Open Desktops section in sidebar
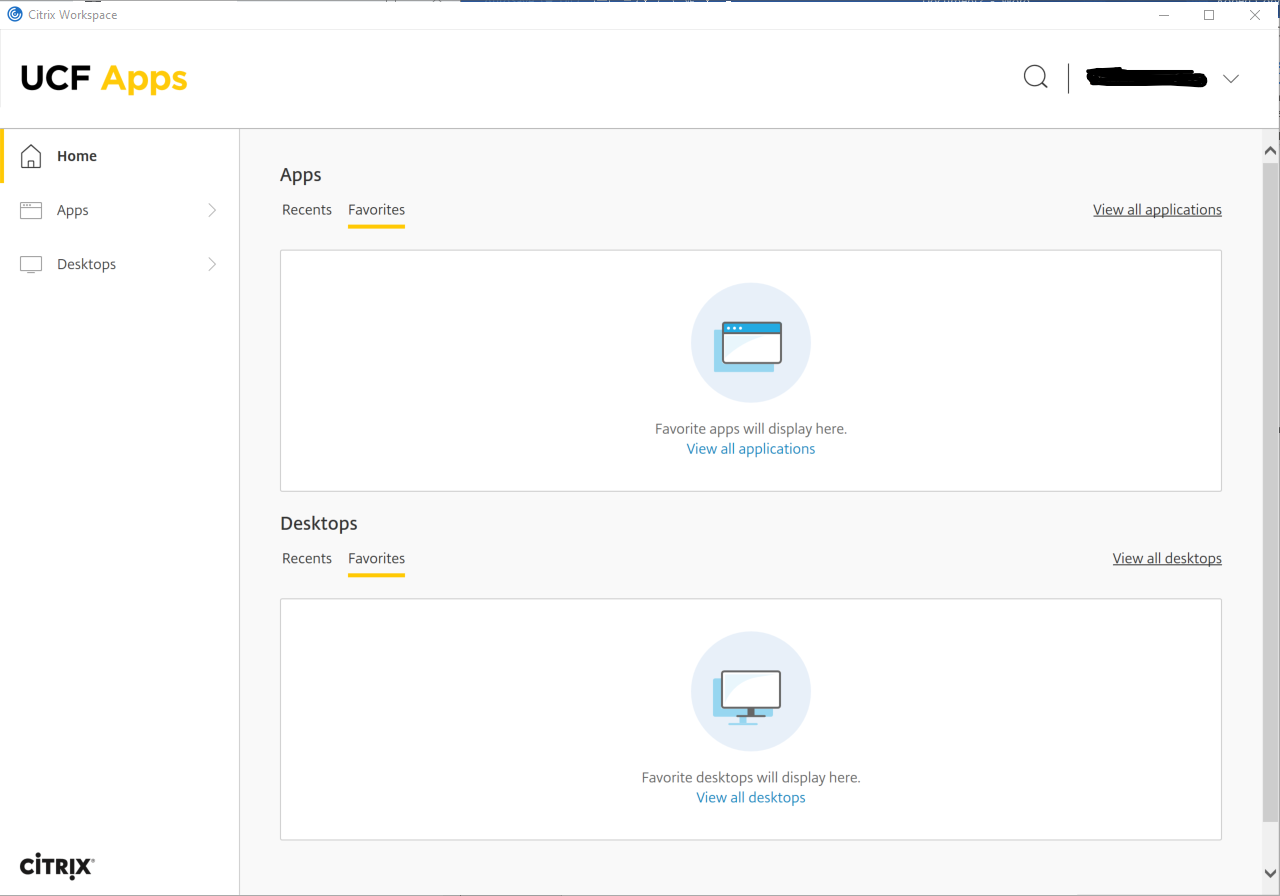Screen dimensions: 1280x896 [x=120, y=264]
